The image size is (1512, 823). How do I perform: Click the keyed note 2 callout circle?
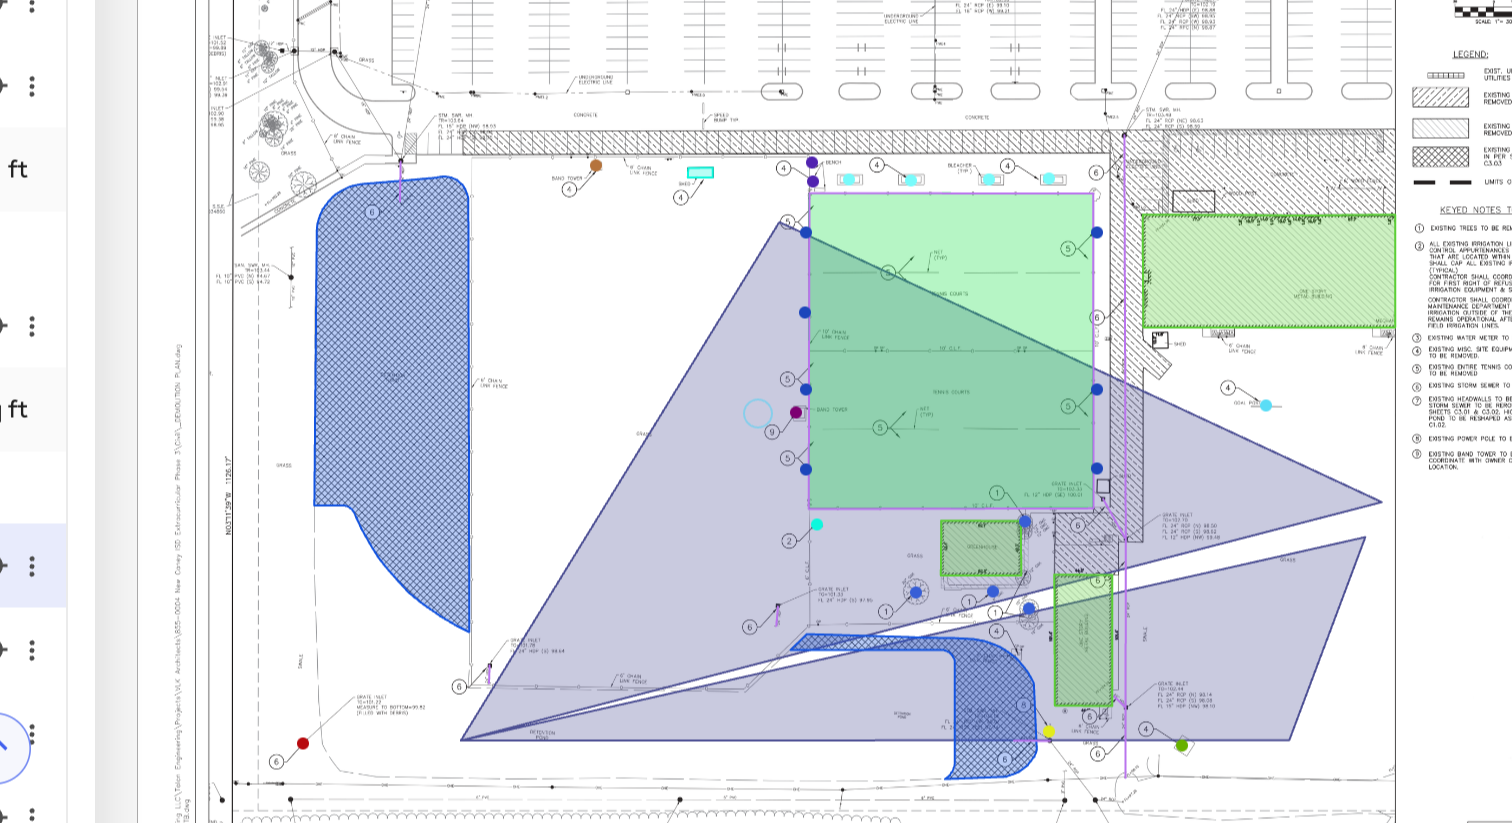(789, 541)
